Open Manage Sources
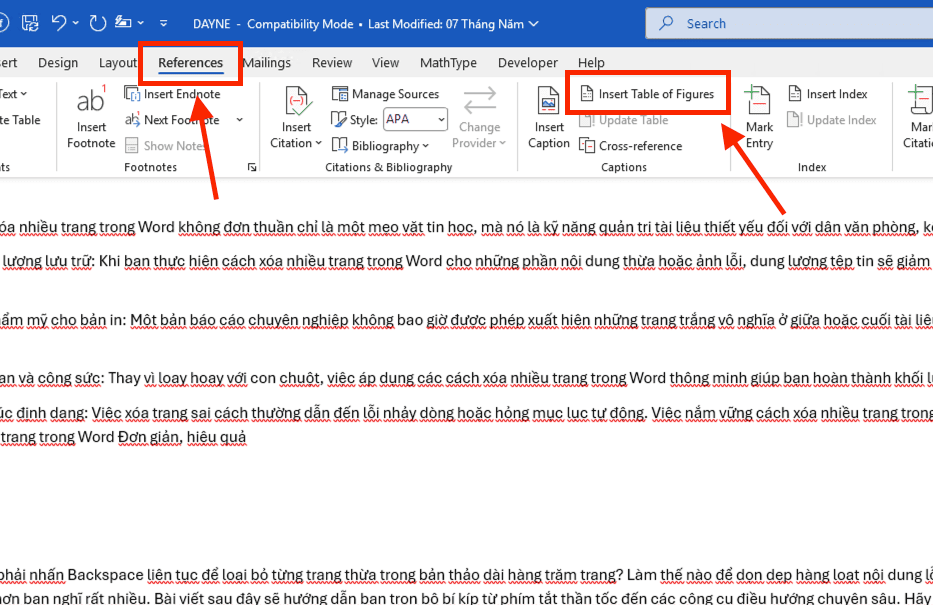The image size is (933, 605). click(x=385, y=94)
